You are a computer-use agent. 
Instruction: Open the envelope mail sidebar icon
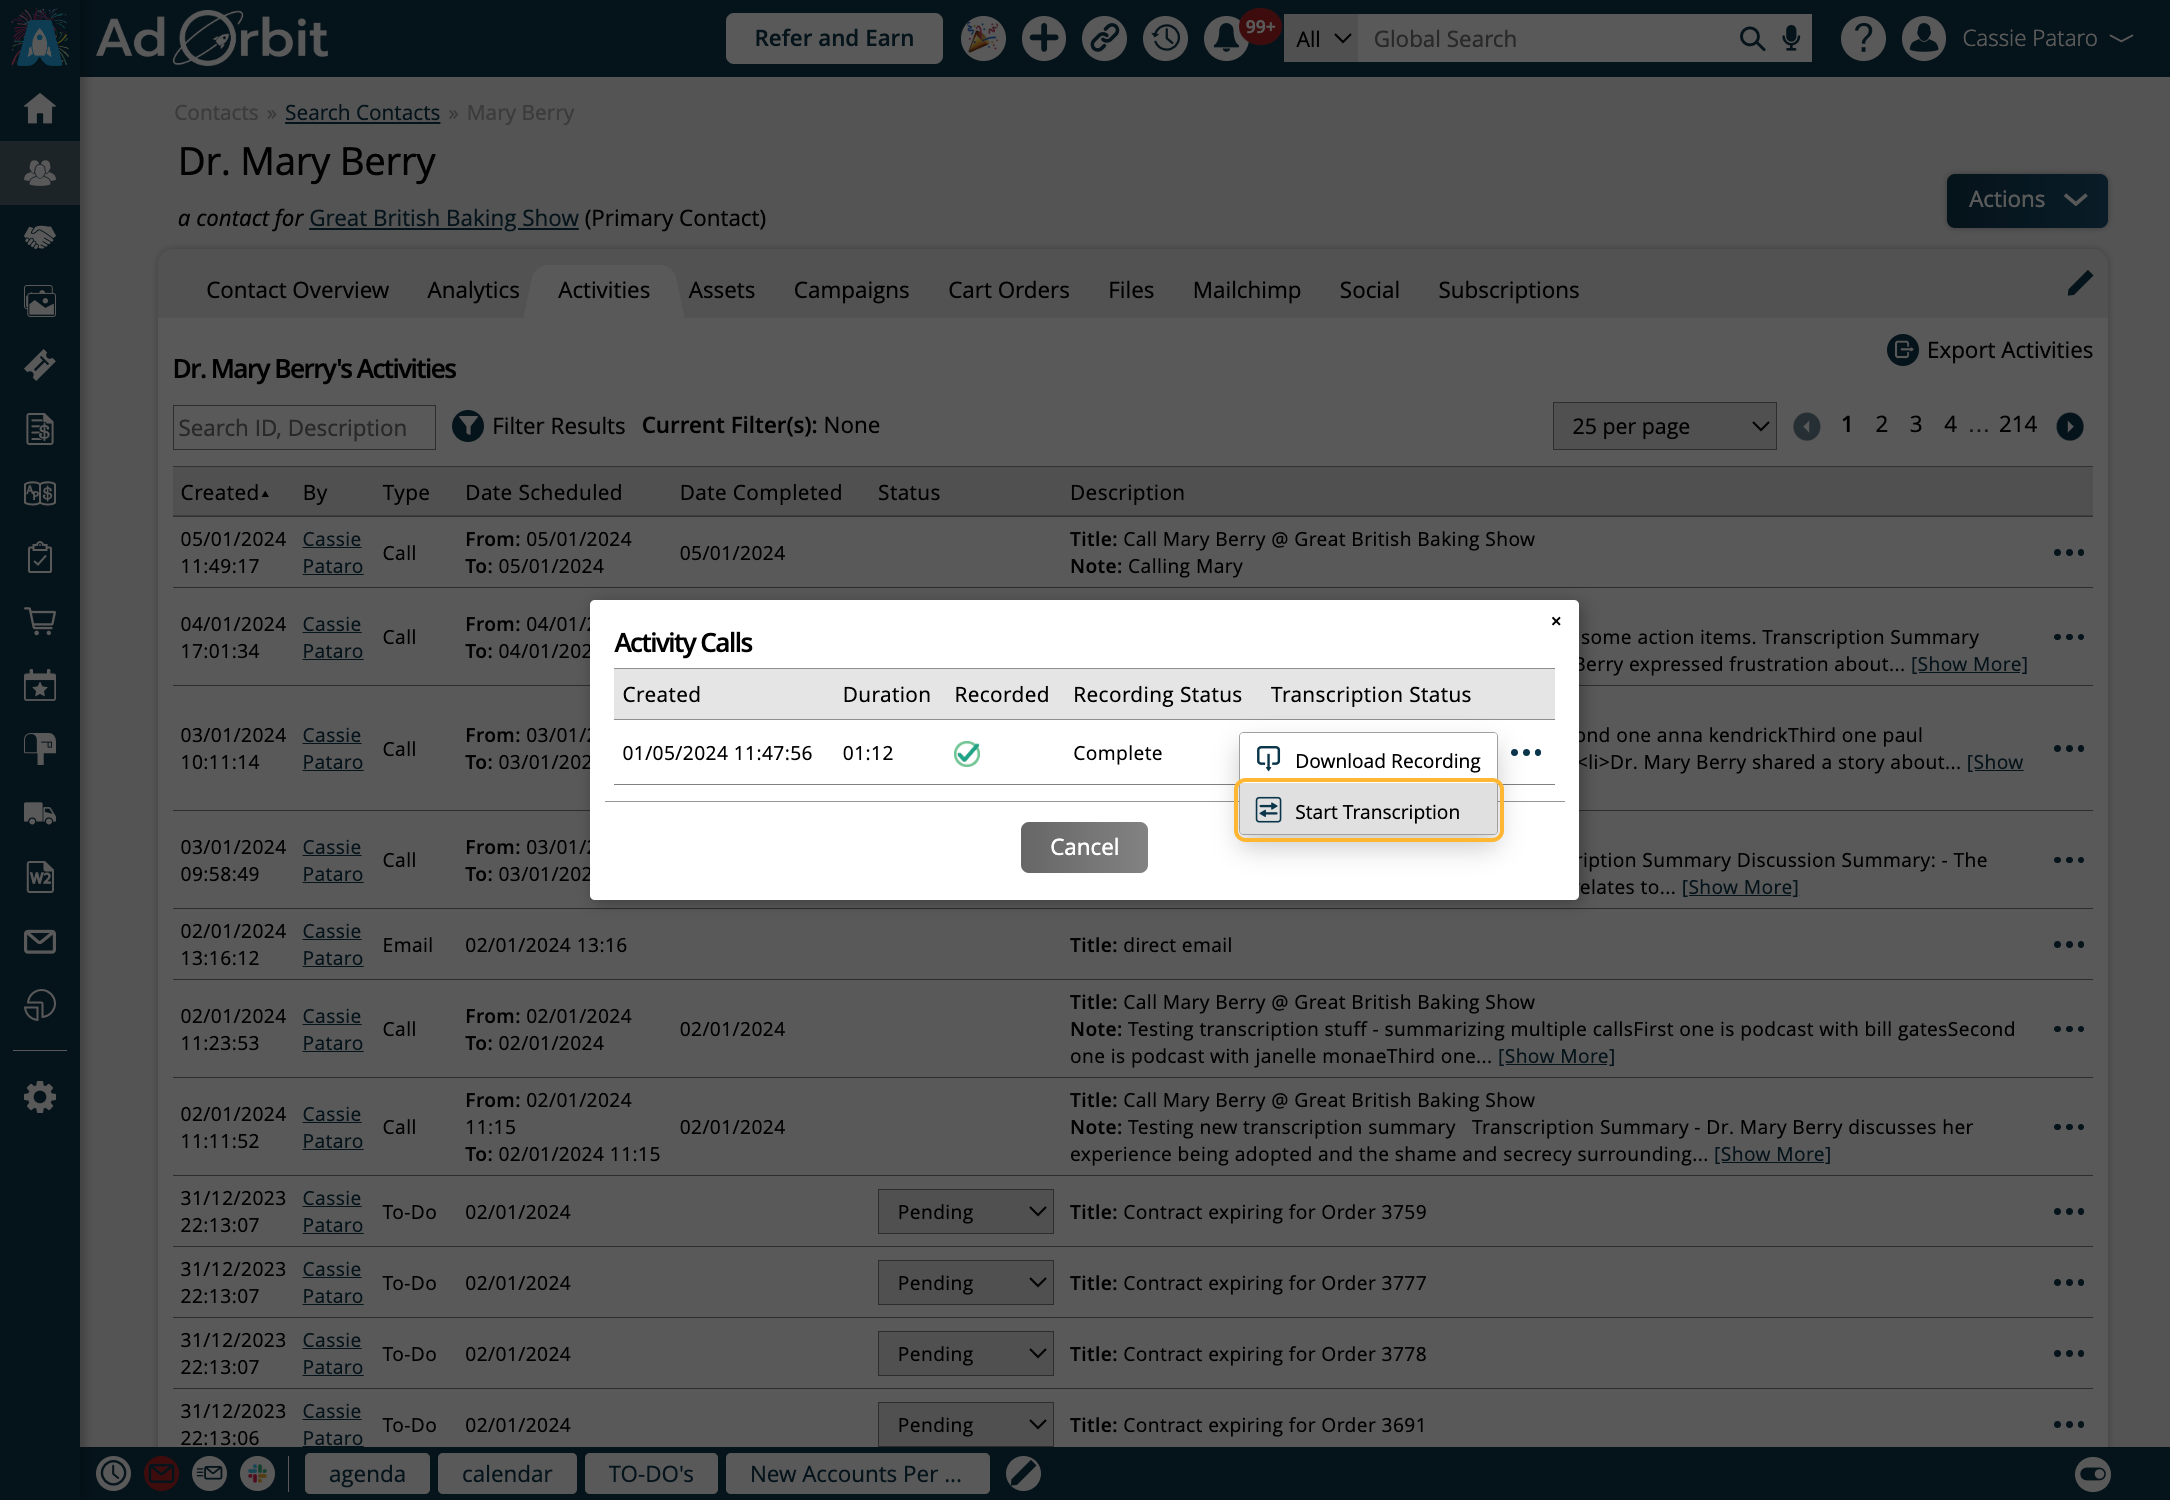[40, 941]
